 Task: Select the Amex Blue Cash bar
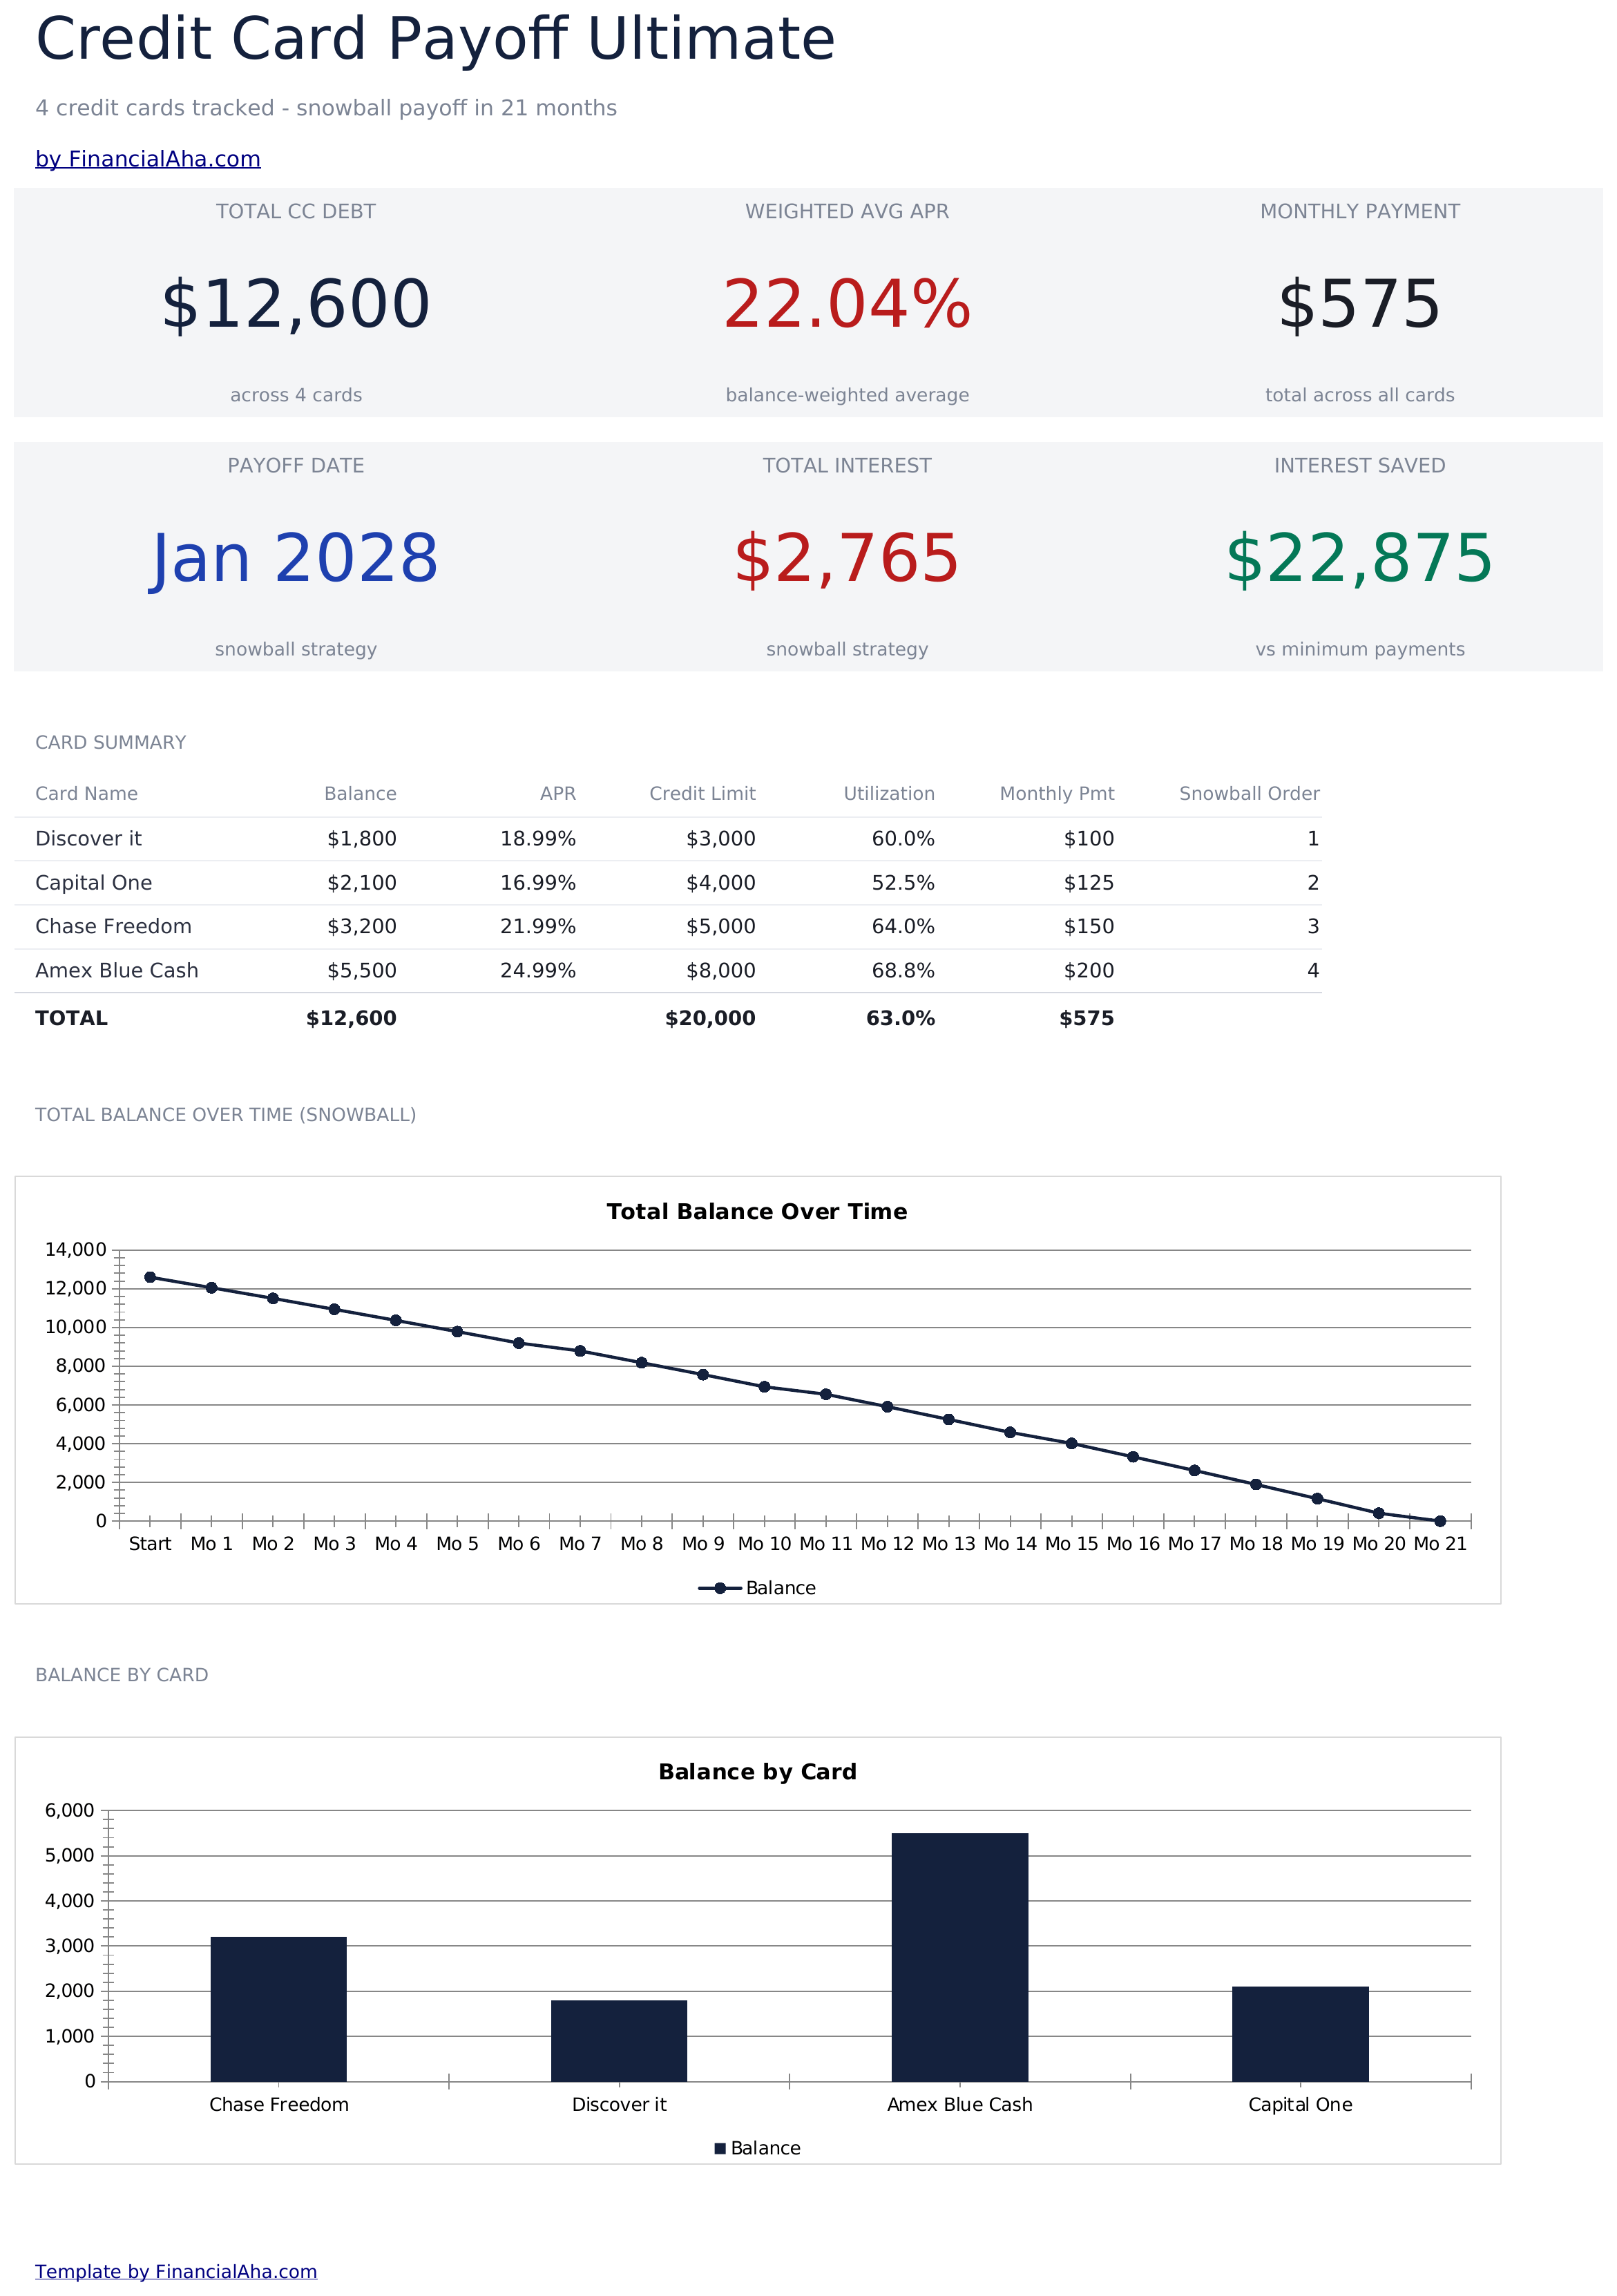click(x=959, y=1957)
